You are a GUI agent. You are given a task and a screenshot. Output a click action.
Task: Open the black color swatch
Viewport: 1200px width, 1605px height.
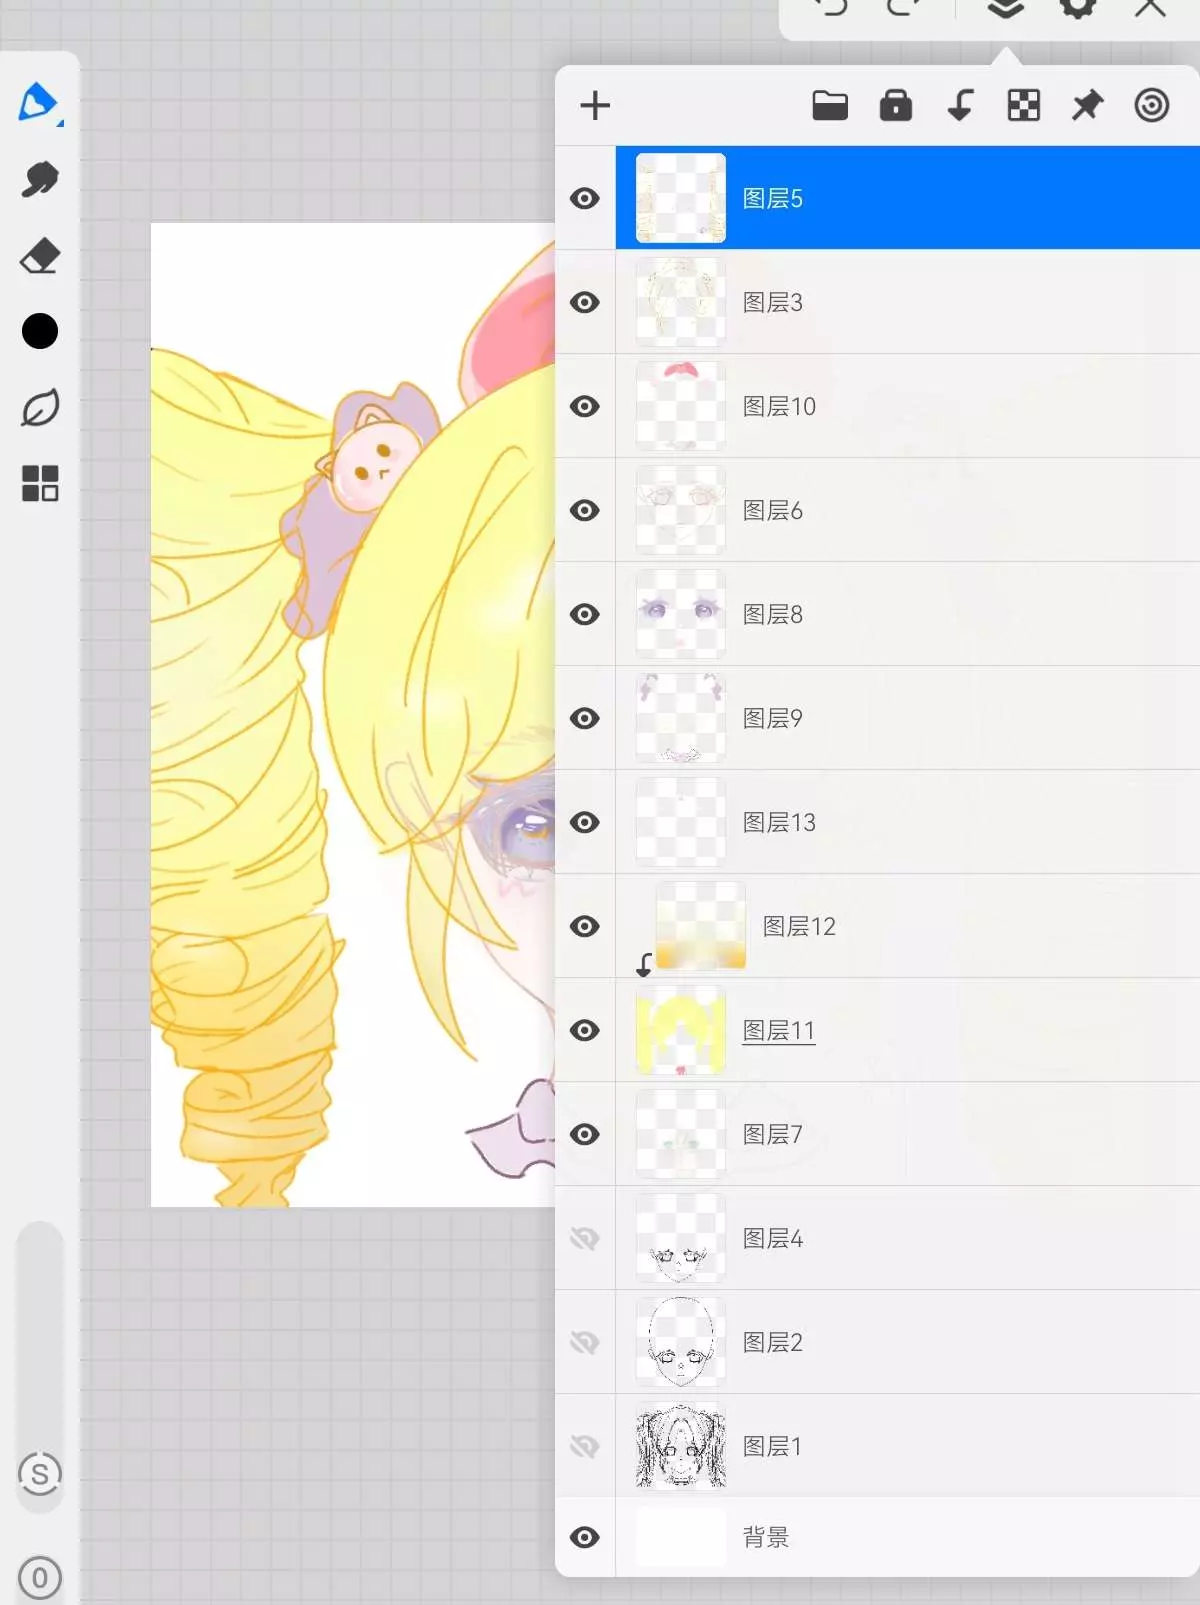tap(40, 331)
